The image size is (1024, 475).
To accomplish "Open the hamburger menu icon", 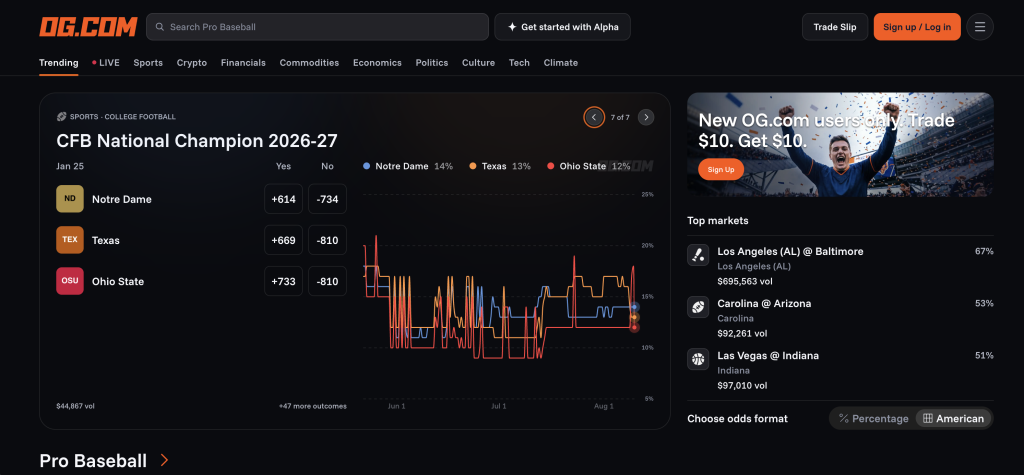I will point(980,27).
